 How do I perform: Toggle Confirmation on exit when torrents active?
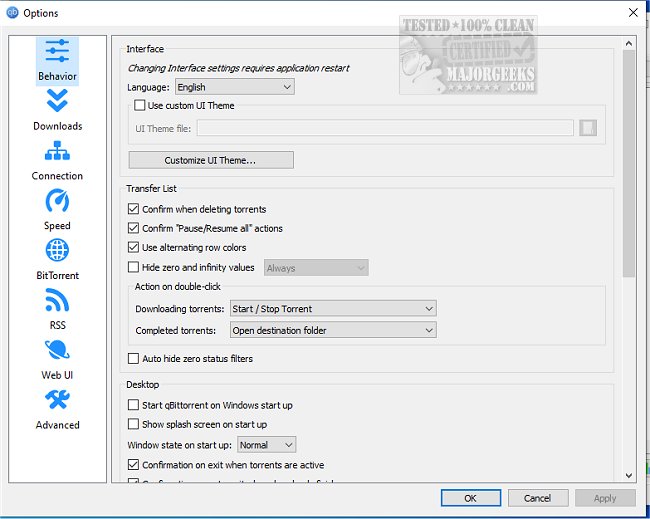coord(133,465)
